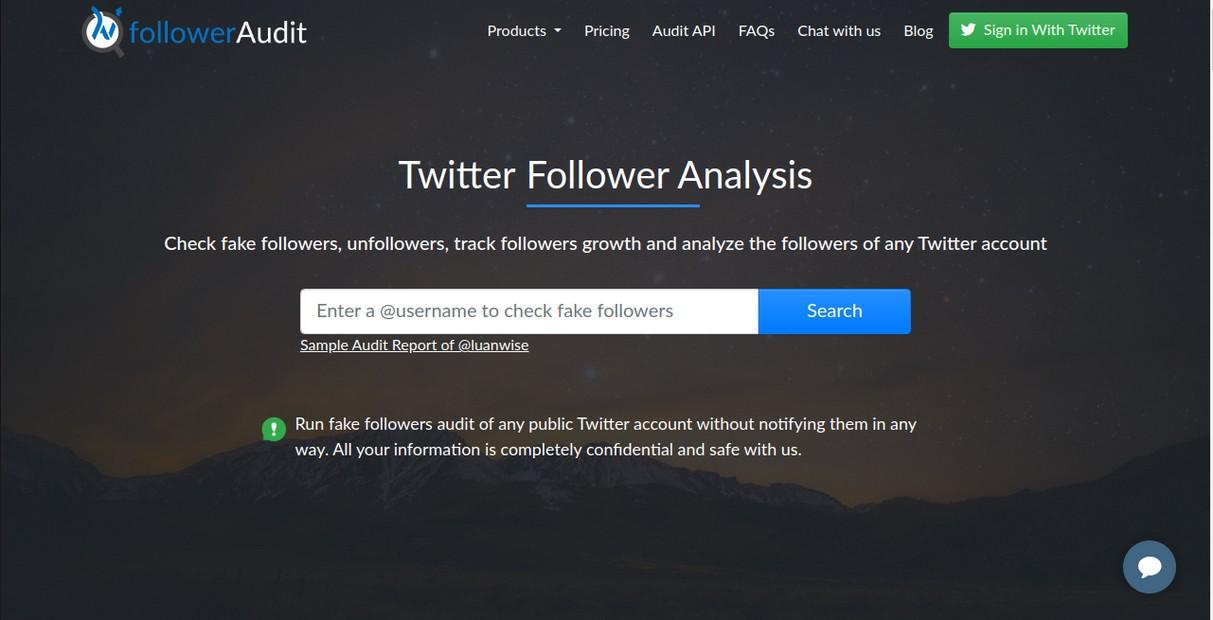Expand the Products dropdown menu
The width and height of the screenshot is (1213, 620).
[x=524, y=31]
